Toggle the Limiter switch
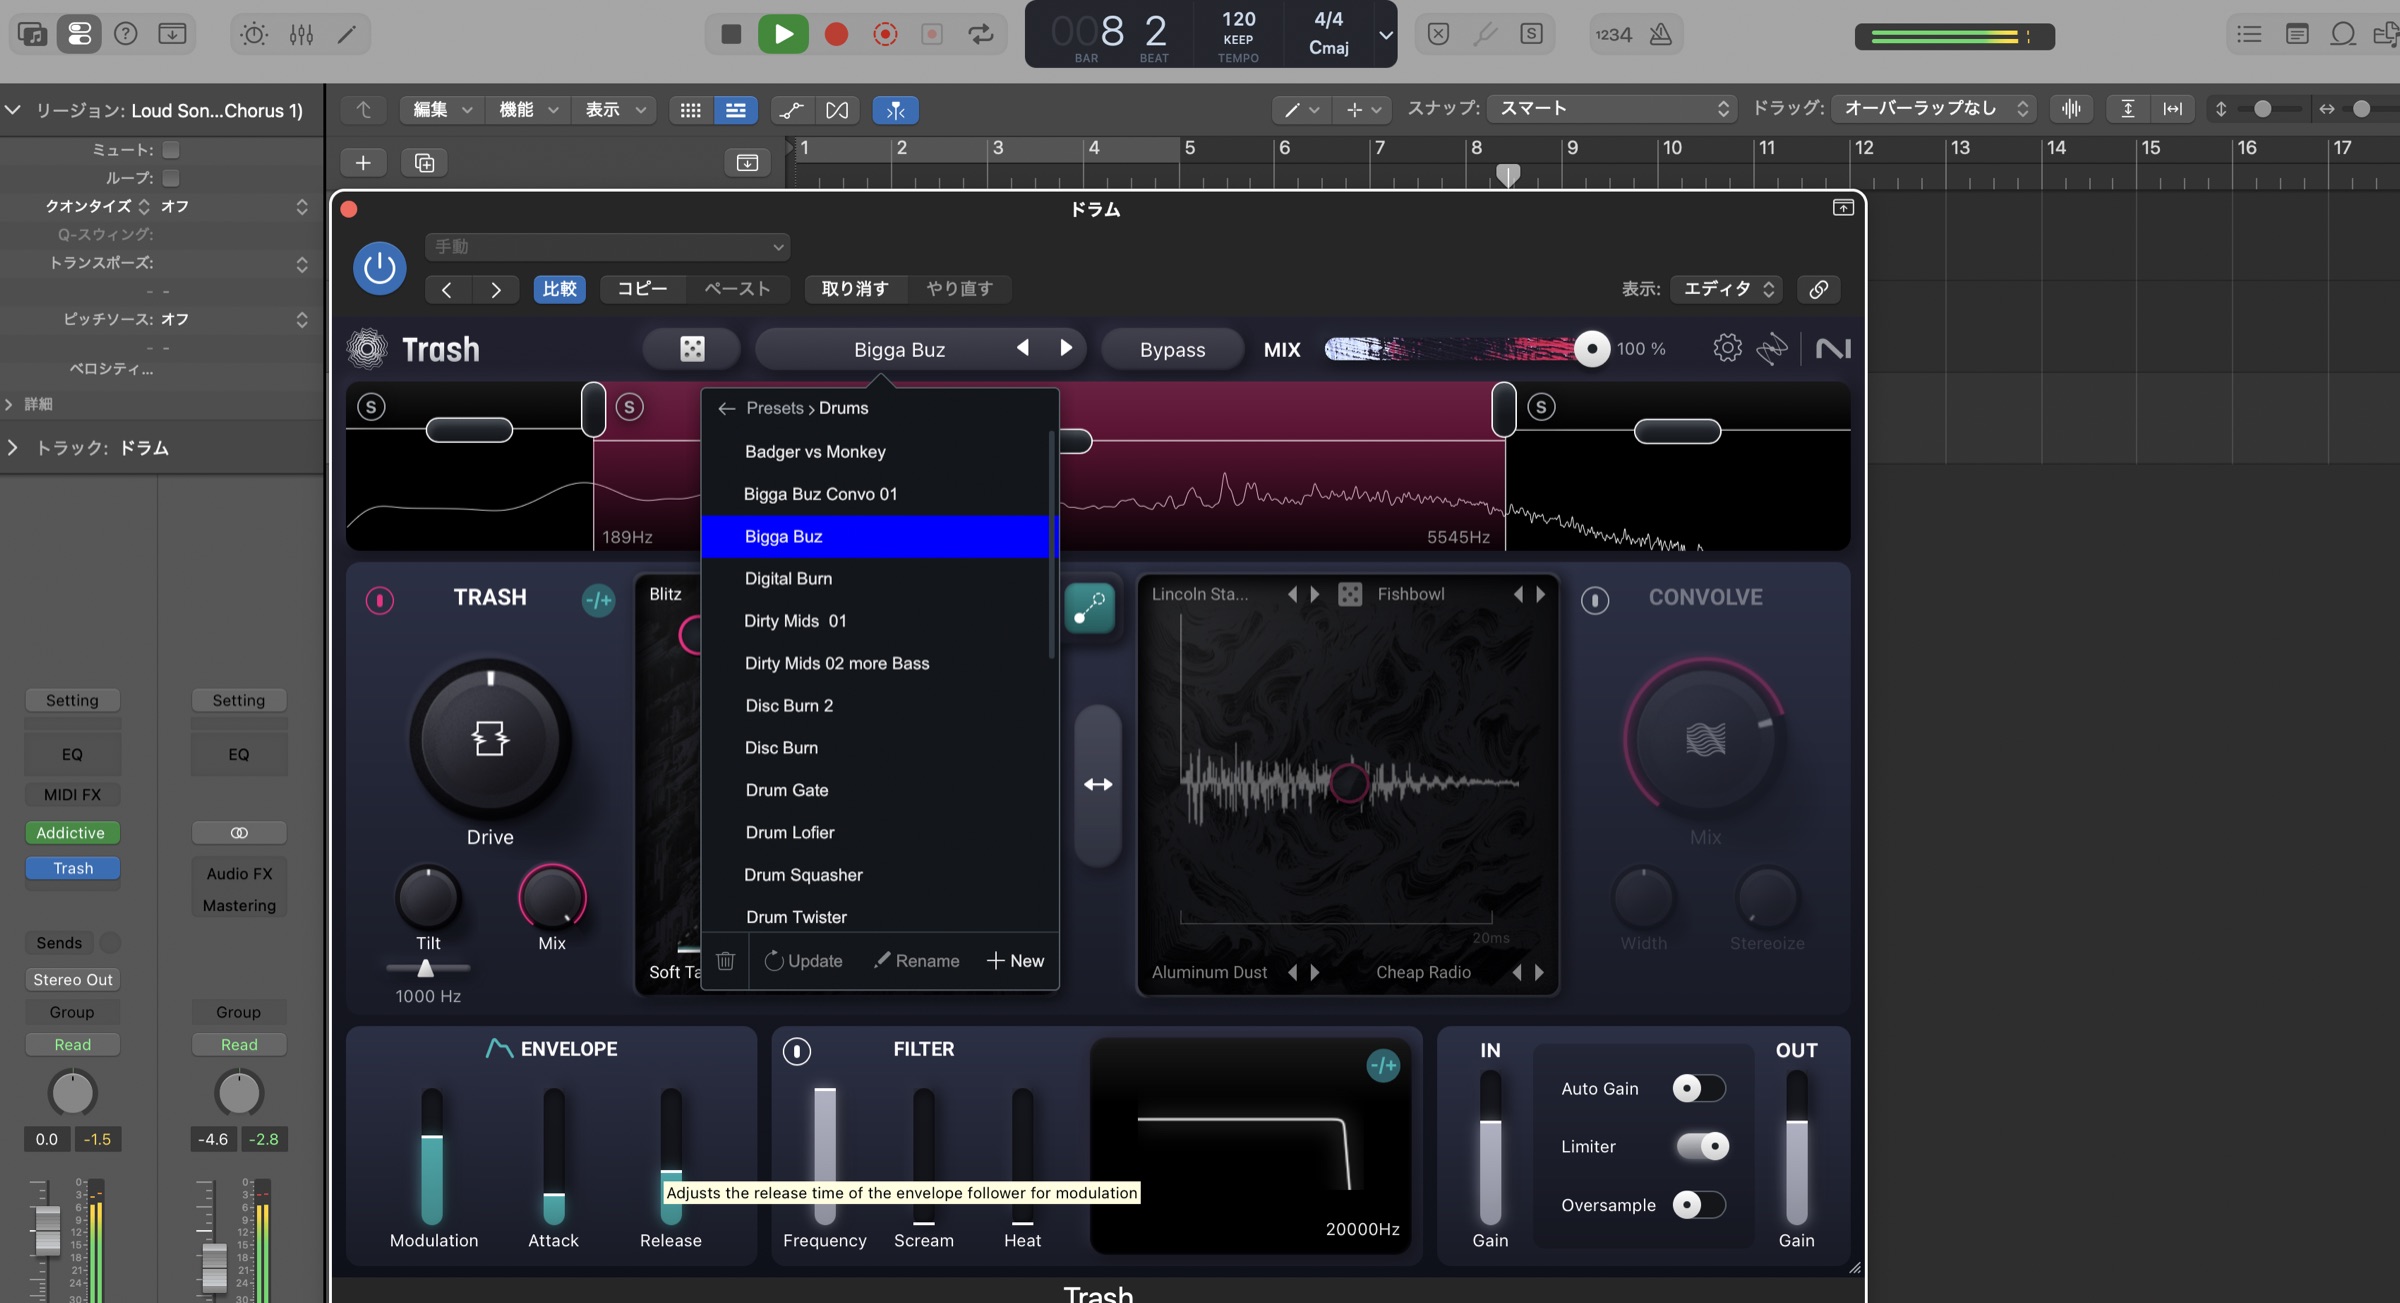Viewport: 2400px width, 1303px height. point(1702,1146)
